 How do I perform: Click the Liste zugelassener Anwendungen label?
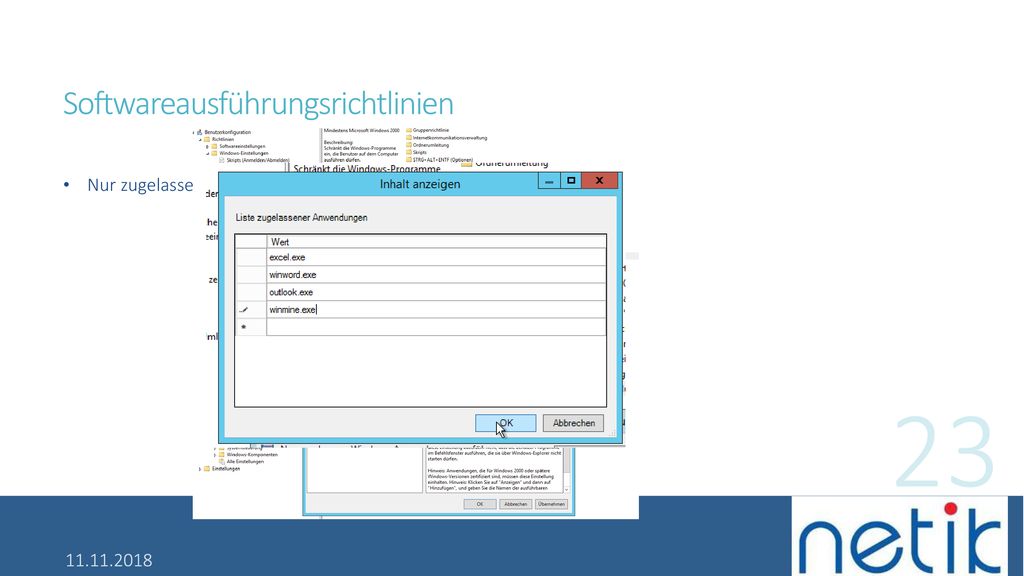pyautogui.click(x=302, y=217)
